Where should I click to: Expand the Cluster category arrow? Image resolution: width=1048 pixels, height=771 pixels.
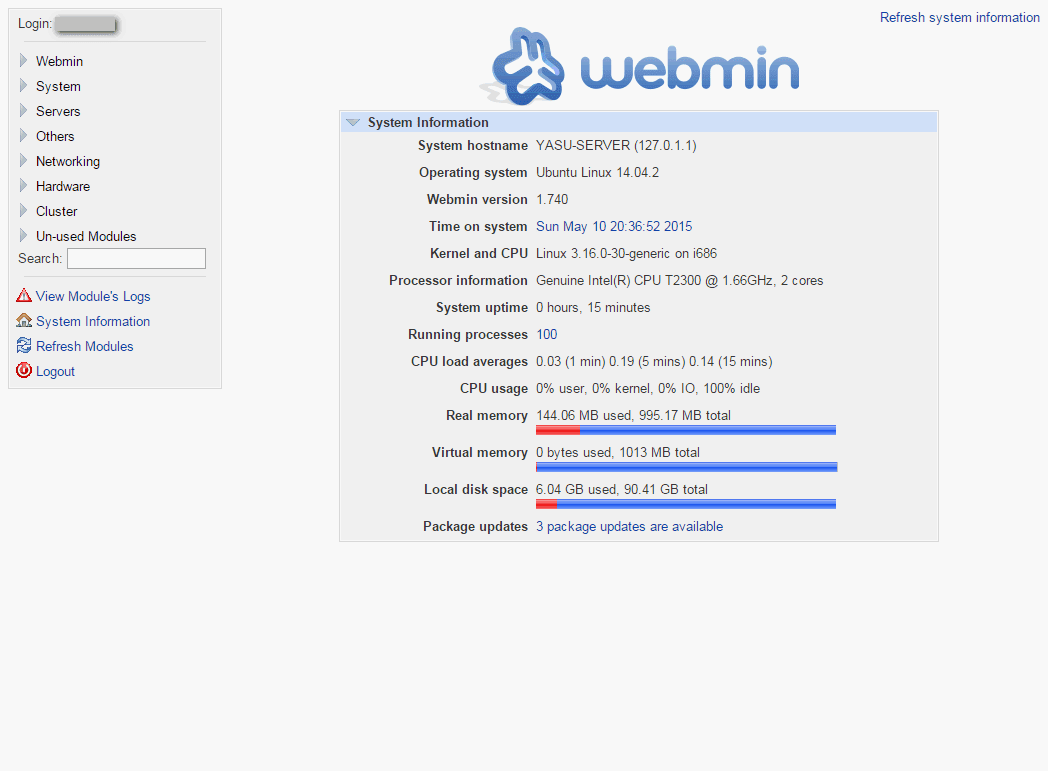coord(23,210)
